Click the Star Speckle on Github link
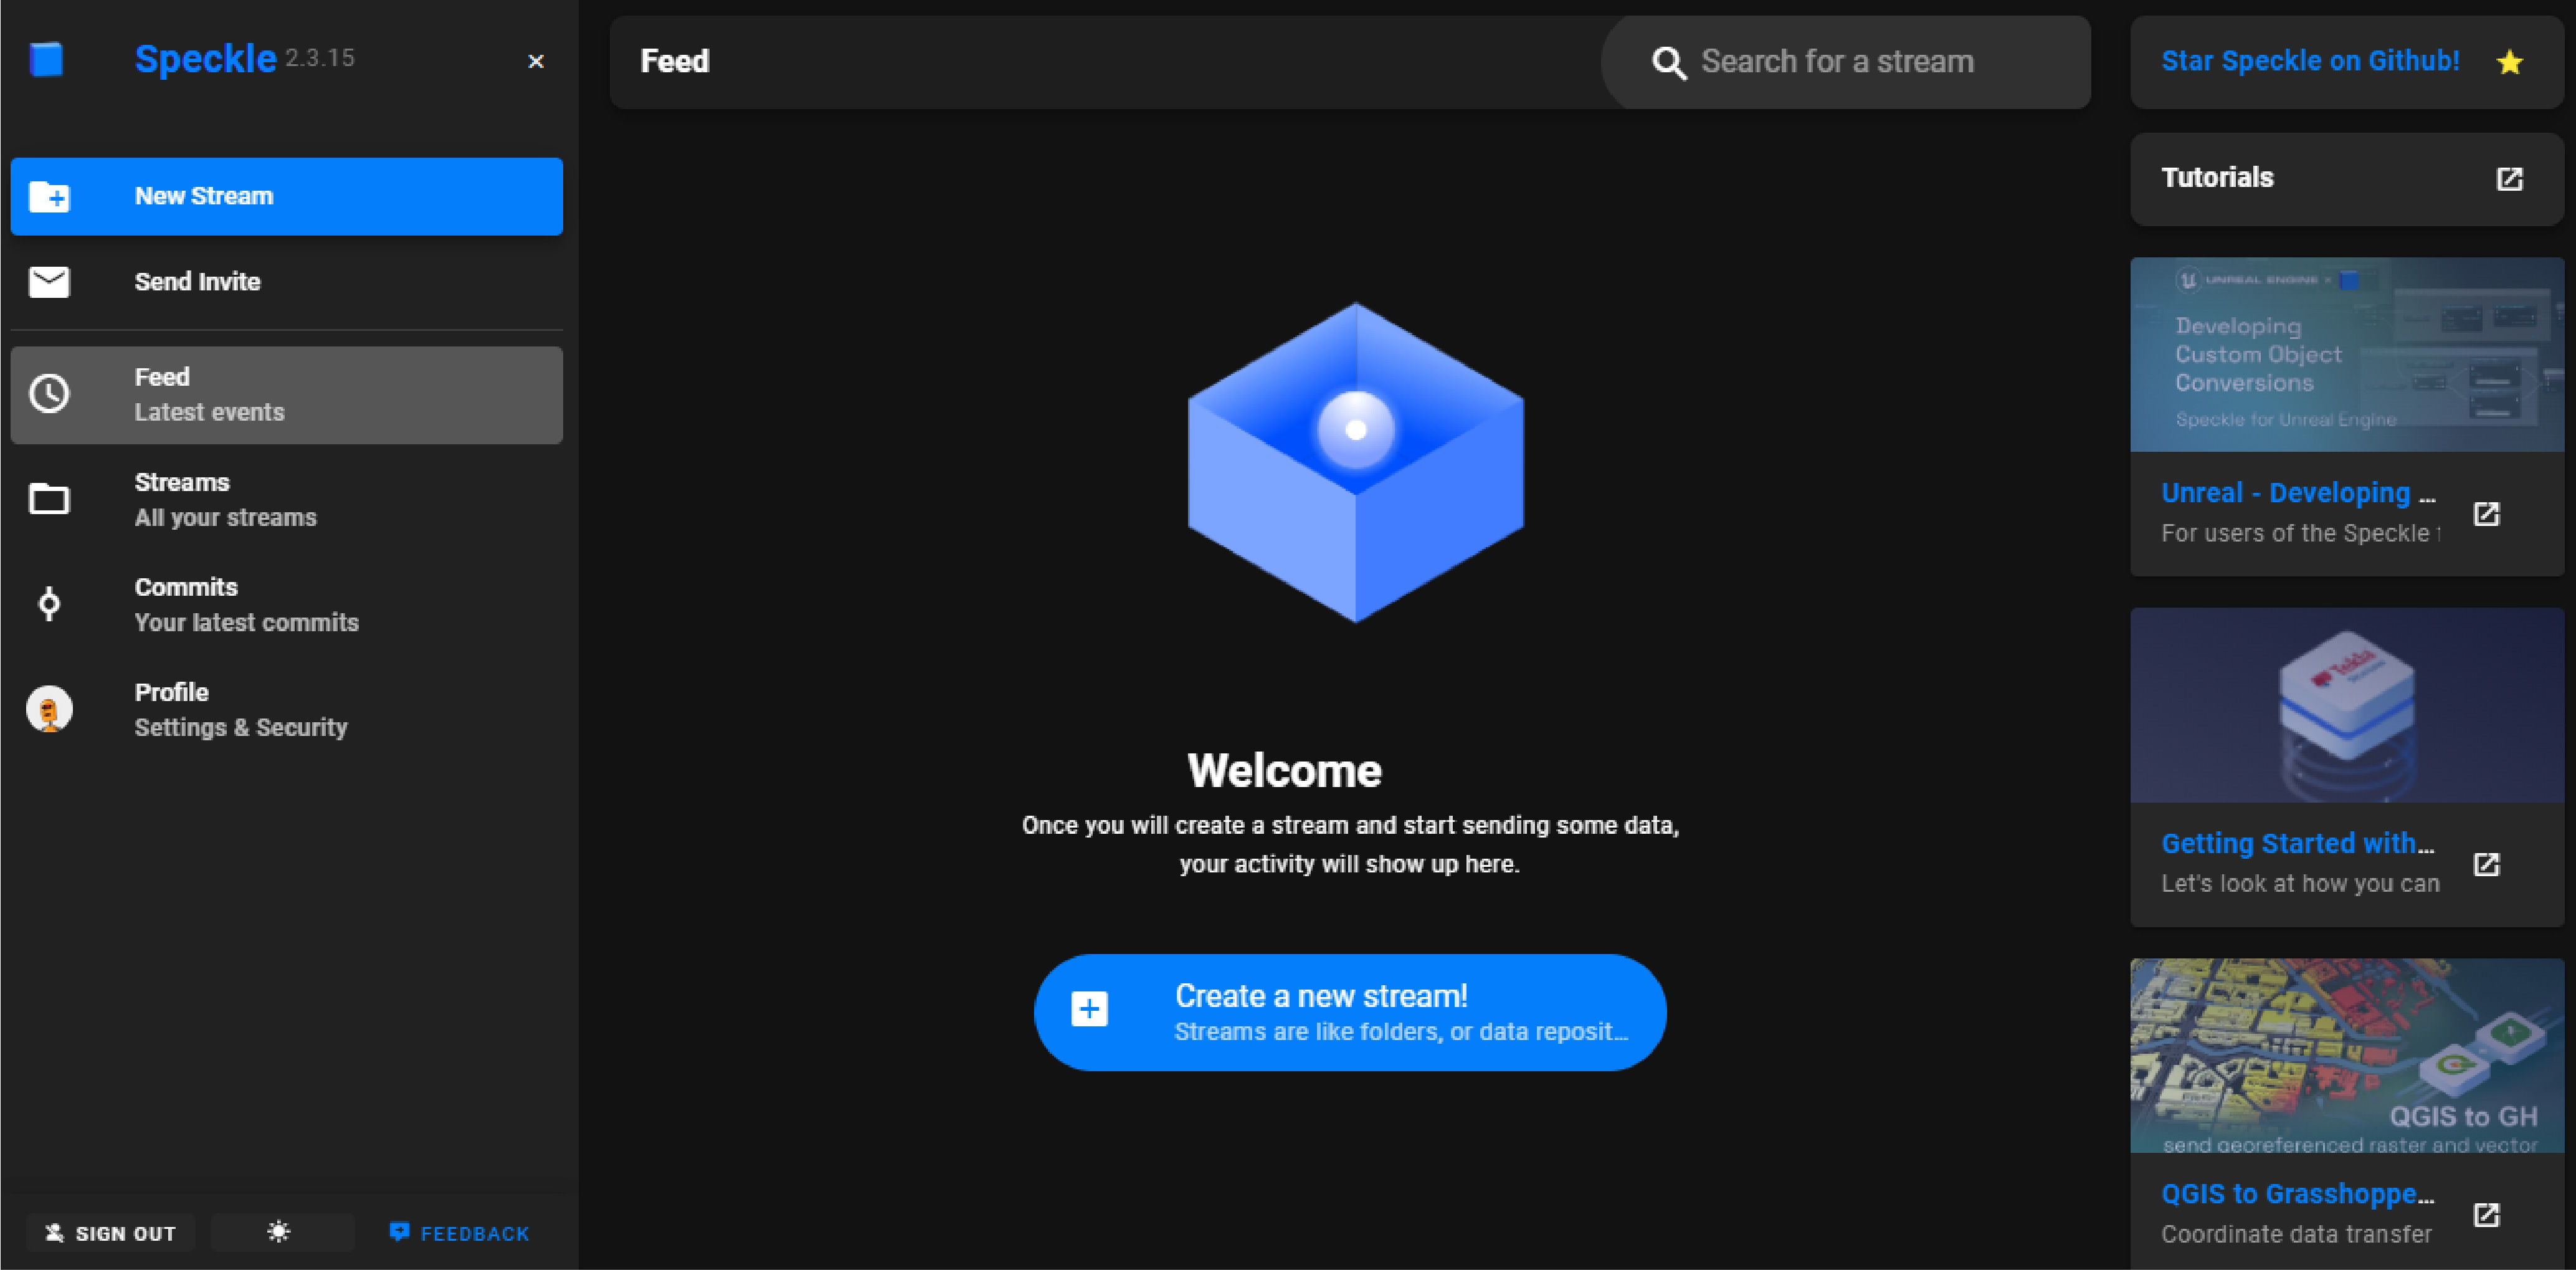2576x1270 pixels. point(2310,61)
